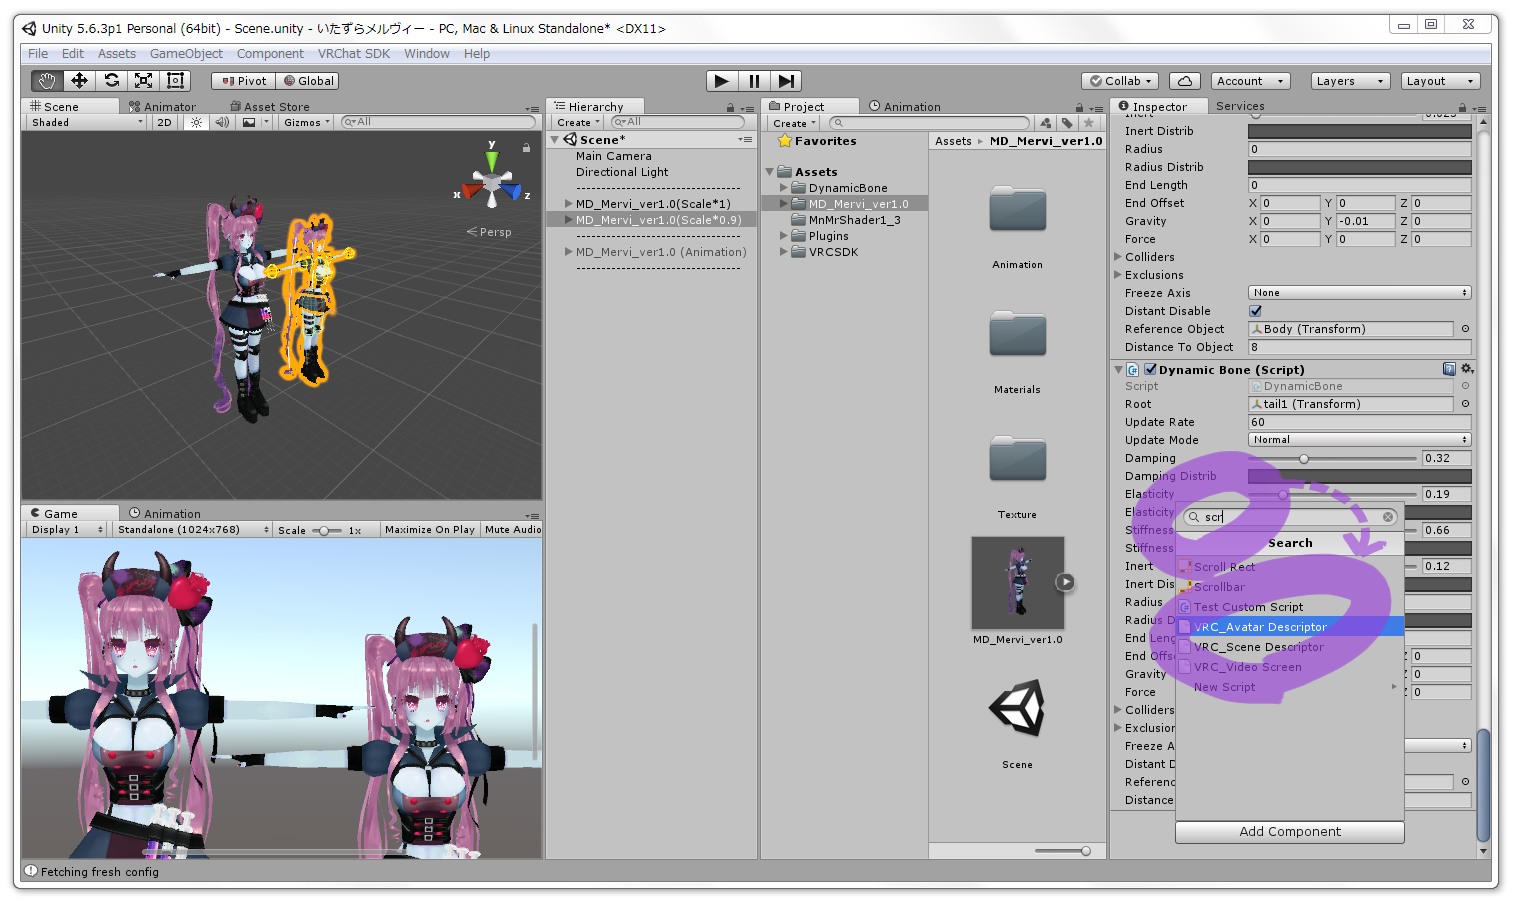Choose Test Custom Script component
Viewport: 1516px width, 905px height.
click(x=1290, y=607)
